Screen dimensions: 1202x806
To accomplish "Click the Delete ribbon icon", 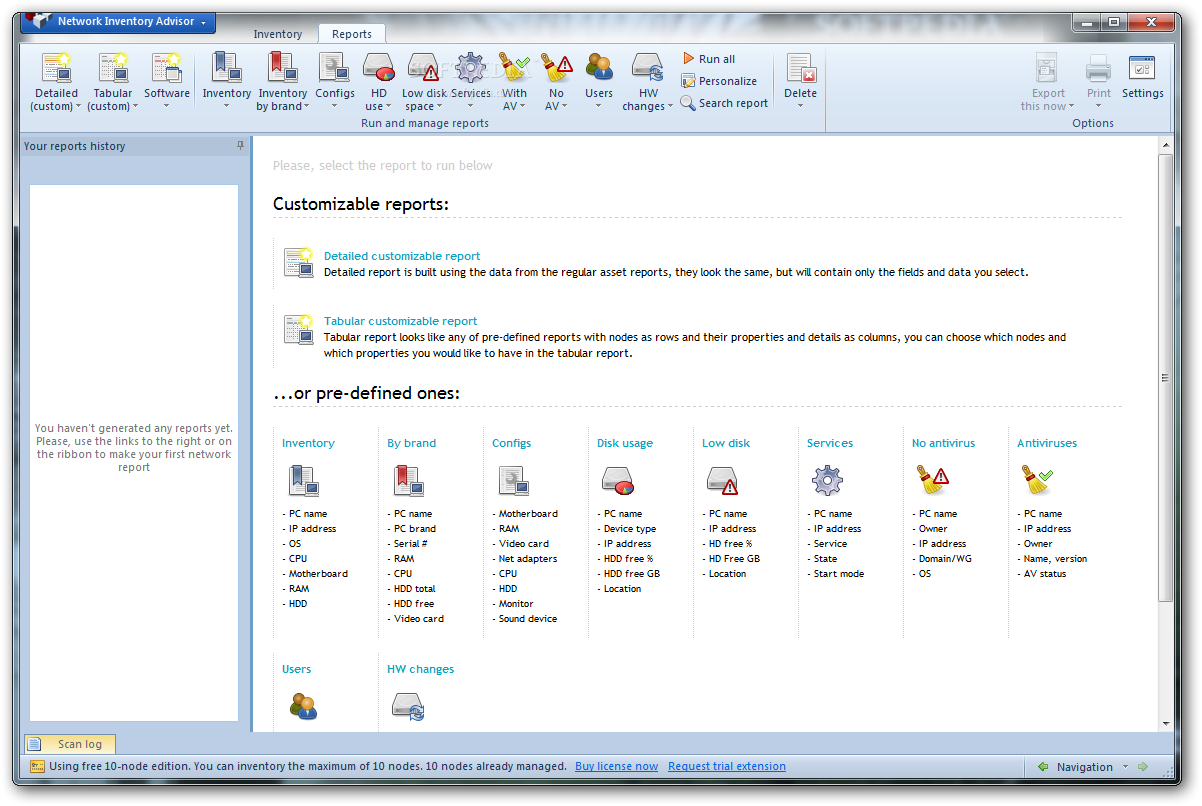I will tap(800, 68).
